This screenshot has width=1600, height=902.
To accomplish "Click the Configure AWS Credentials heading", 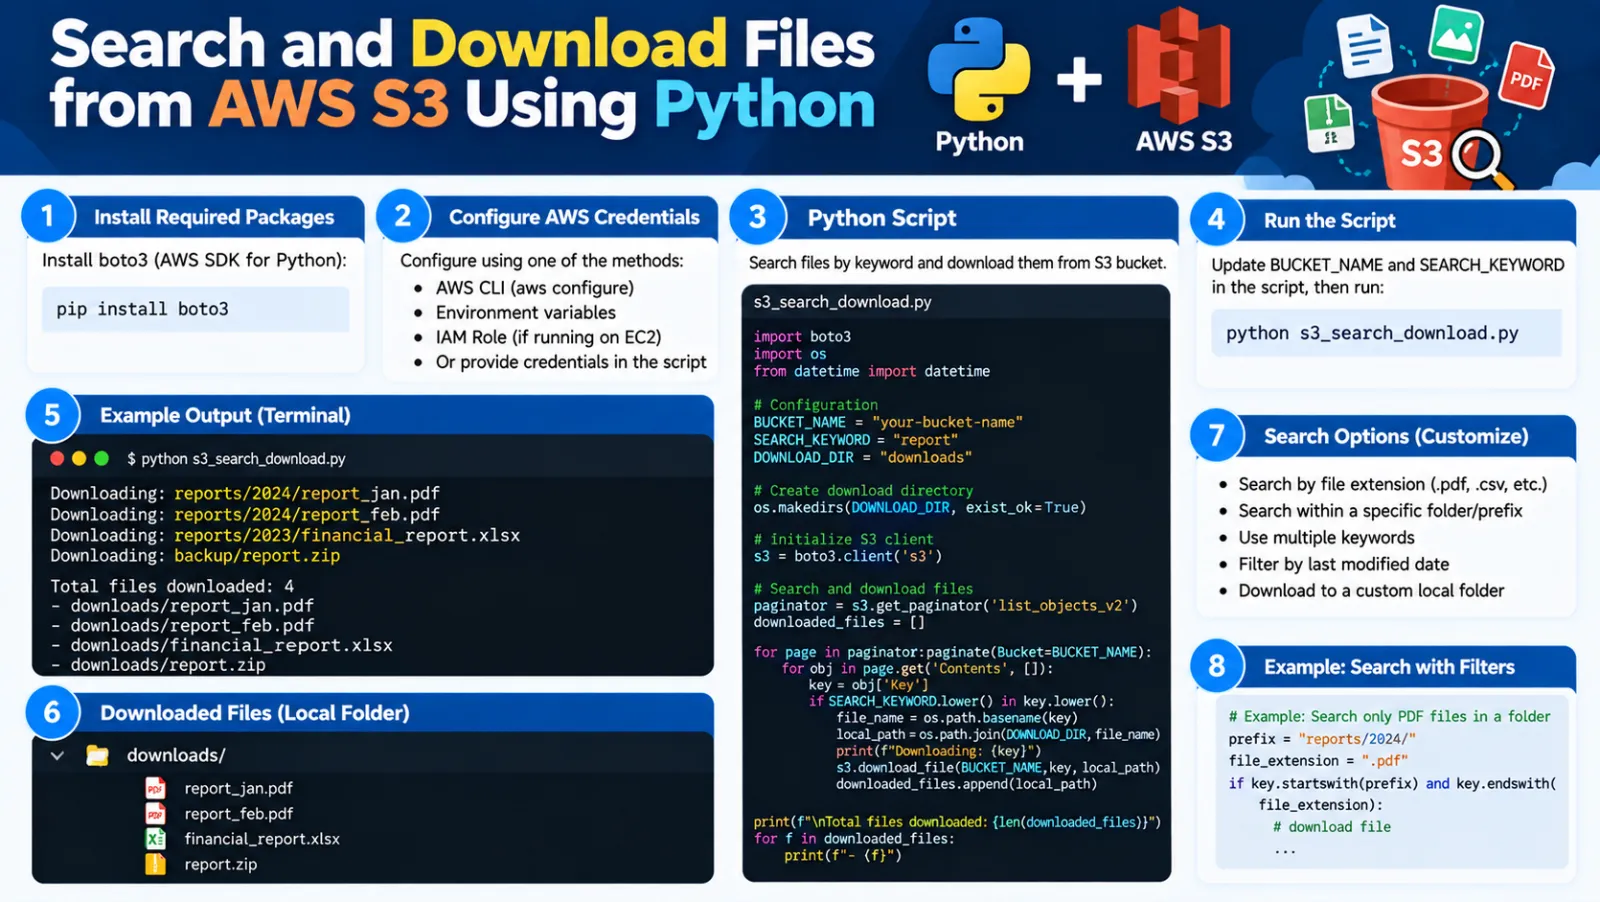I will (x=574, y=217).
